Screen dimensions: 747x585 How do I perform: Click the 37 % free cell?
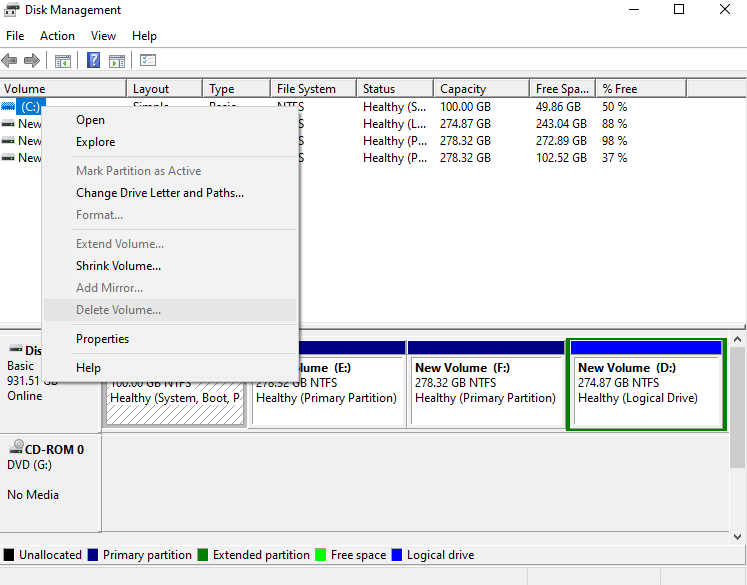point(614,158)
